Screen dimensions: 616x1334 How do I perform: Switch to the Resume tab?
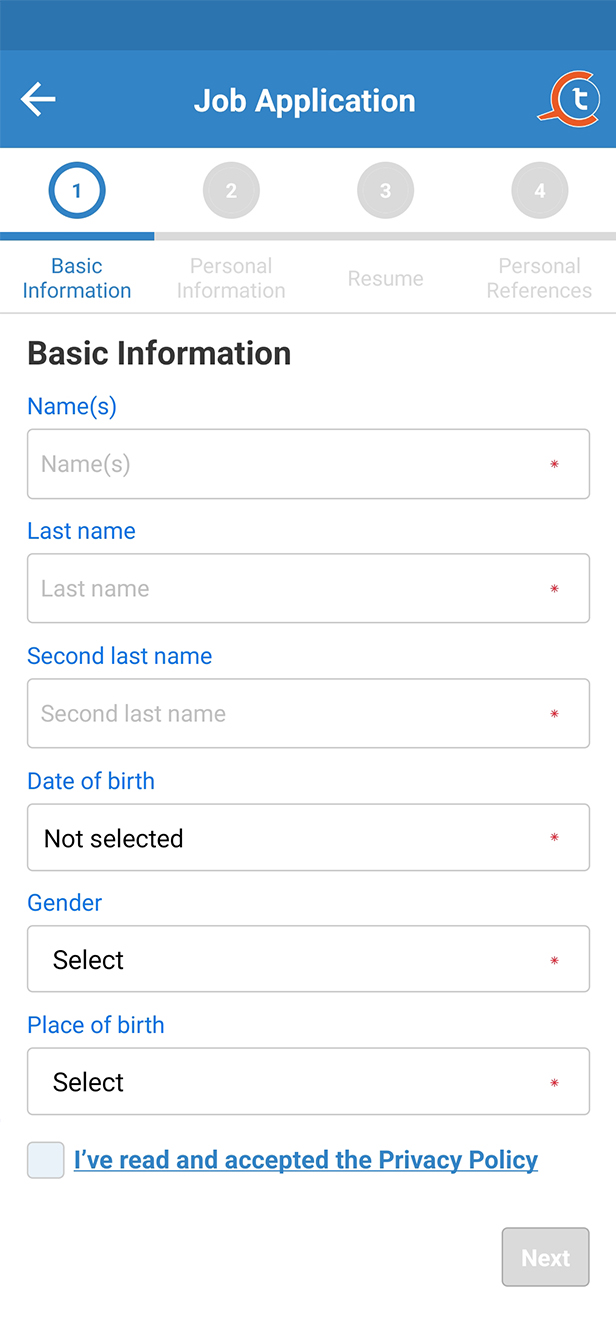[x=385, y=278]
